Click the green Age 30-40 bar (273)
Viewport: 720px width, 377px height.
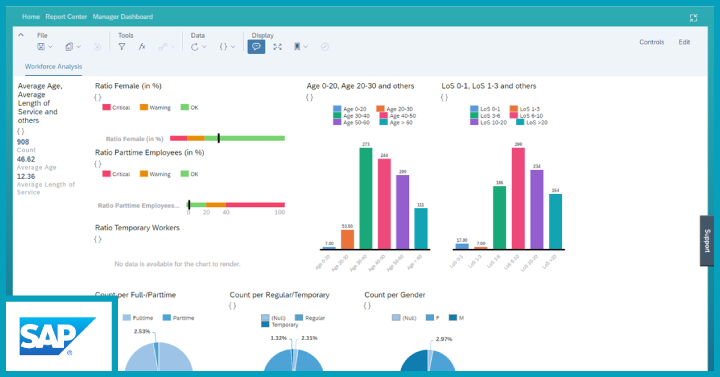pyautogui.click(x=366, y=198)
